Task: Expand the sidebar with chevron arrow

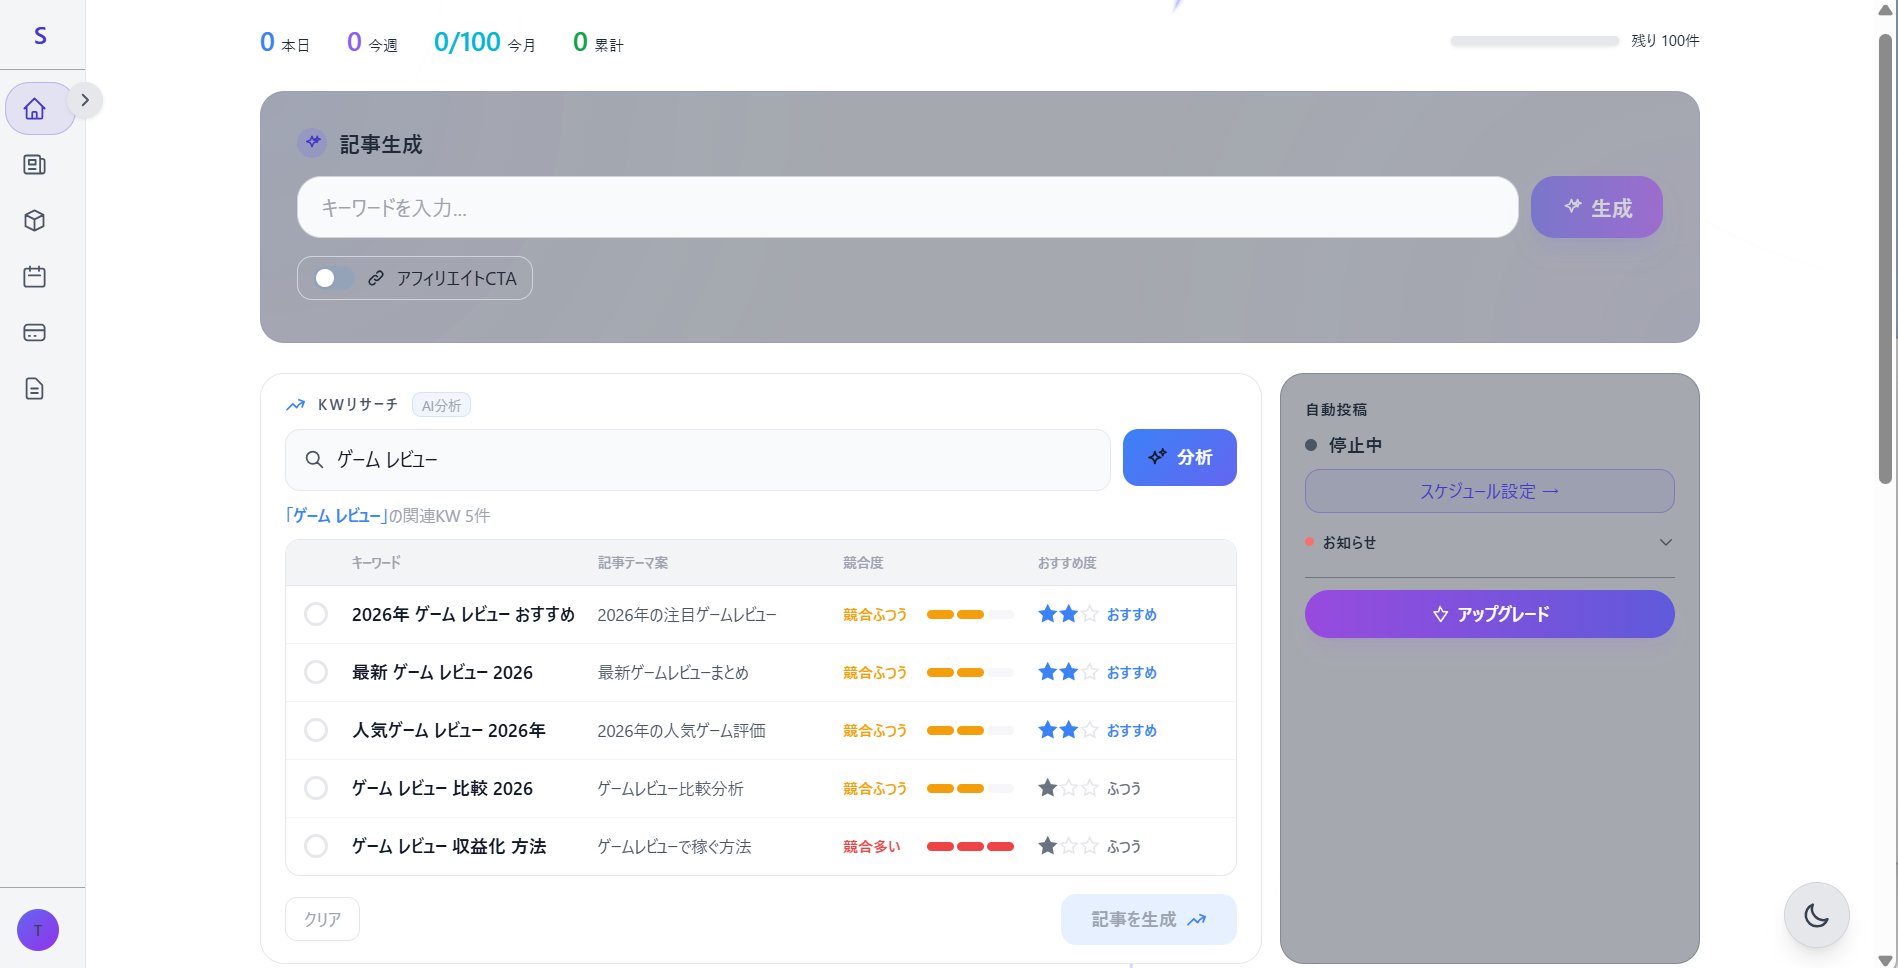Action: coord(86,100)
